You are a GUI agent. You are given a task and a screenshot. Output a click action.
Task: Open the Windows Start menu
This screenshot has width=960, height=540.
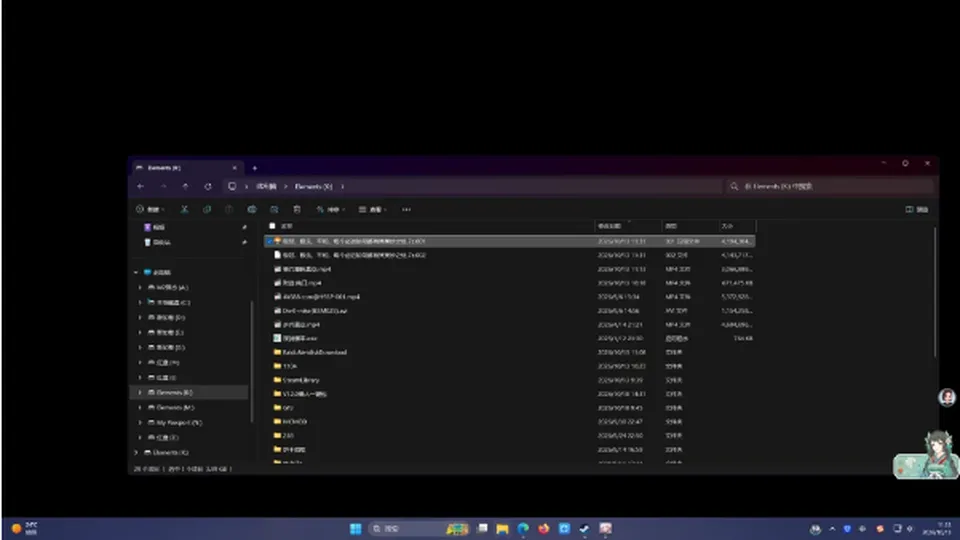(x=356, y=528)
